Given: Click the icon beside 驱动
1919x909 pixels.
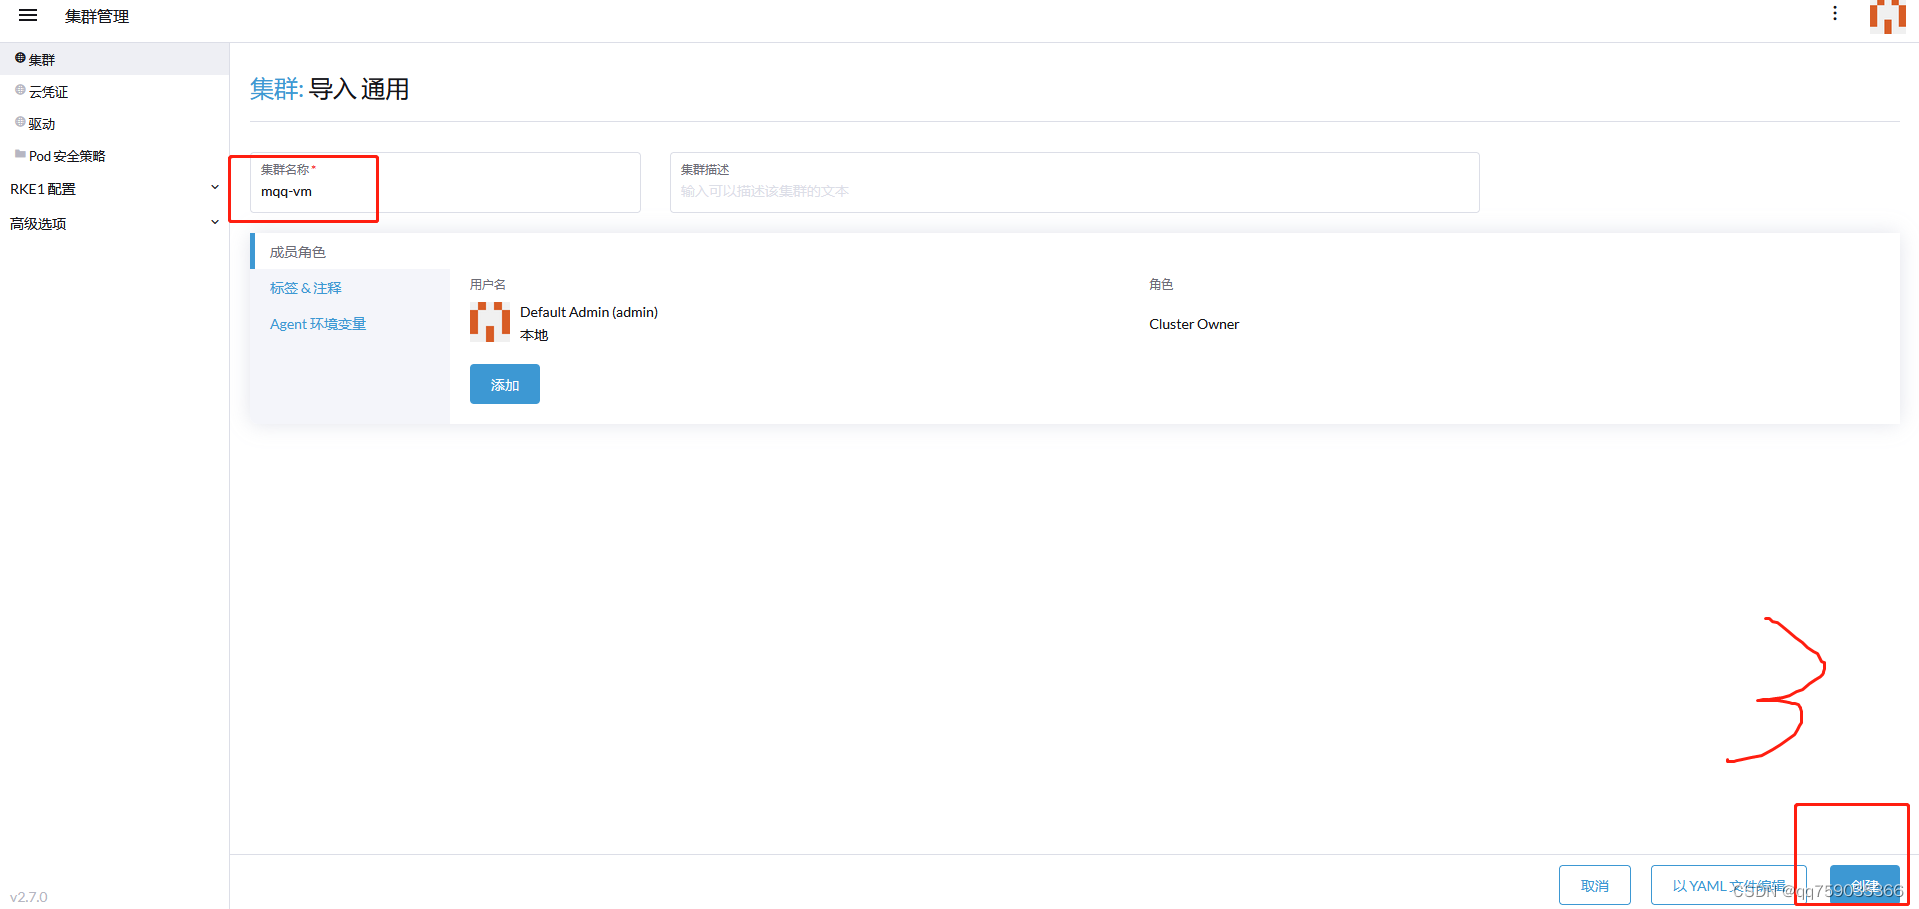Looking at the screenshot, I should (x=20, y=122).
